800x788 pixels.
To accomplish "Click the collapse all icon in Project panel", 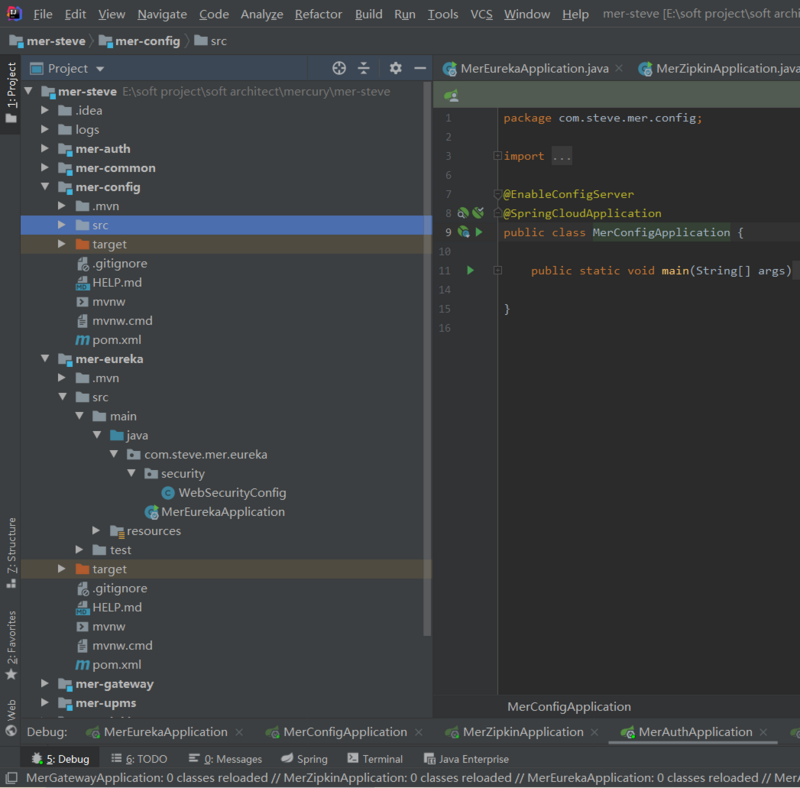I will (364, 68).
